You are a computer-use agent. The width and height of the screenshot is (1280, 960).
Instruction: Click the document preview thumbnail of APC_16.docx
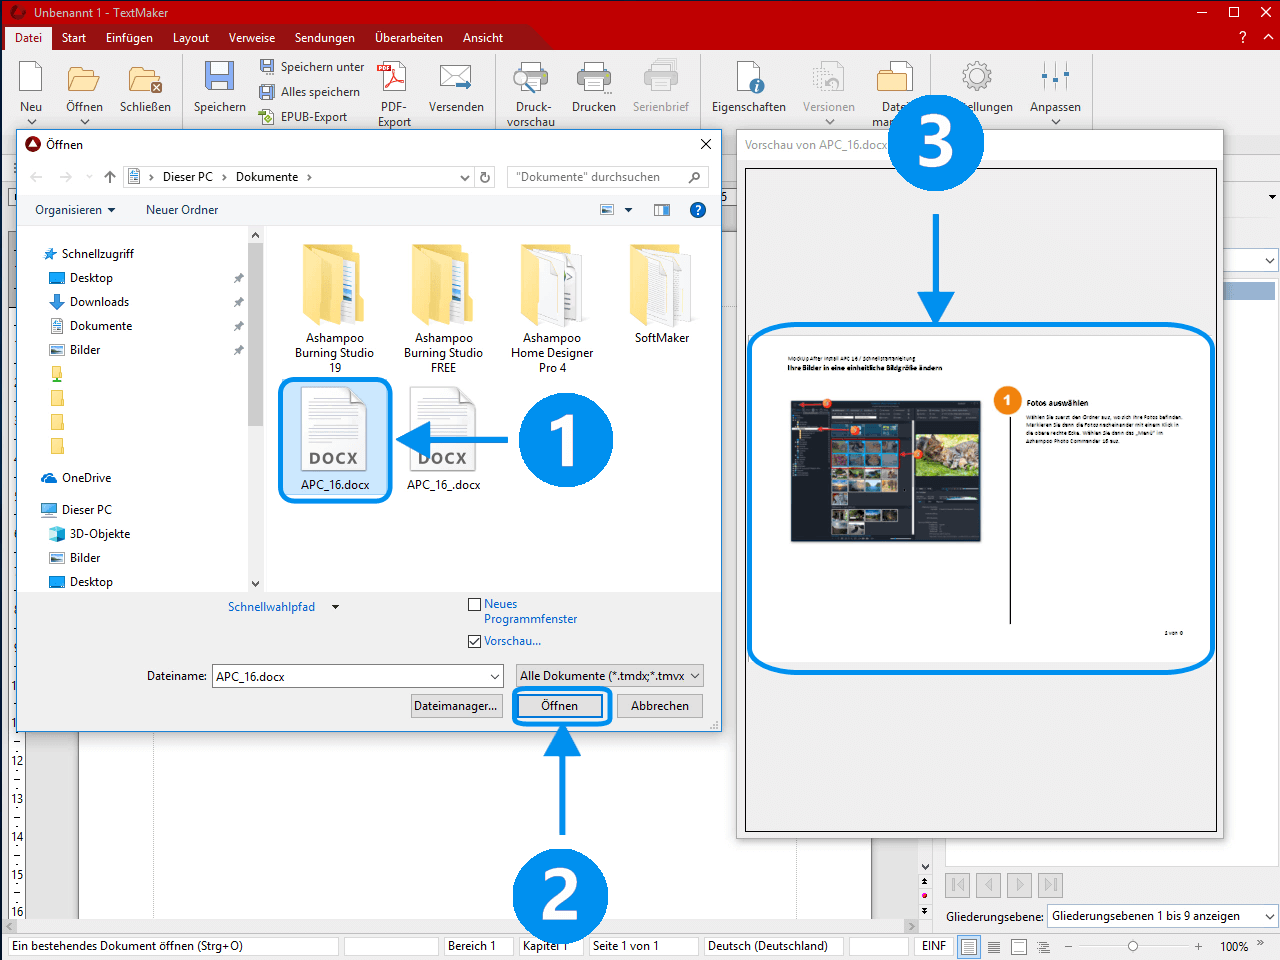coord(981,497)
